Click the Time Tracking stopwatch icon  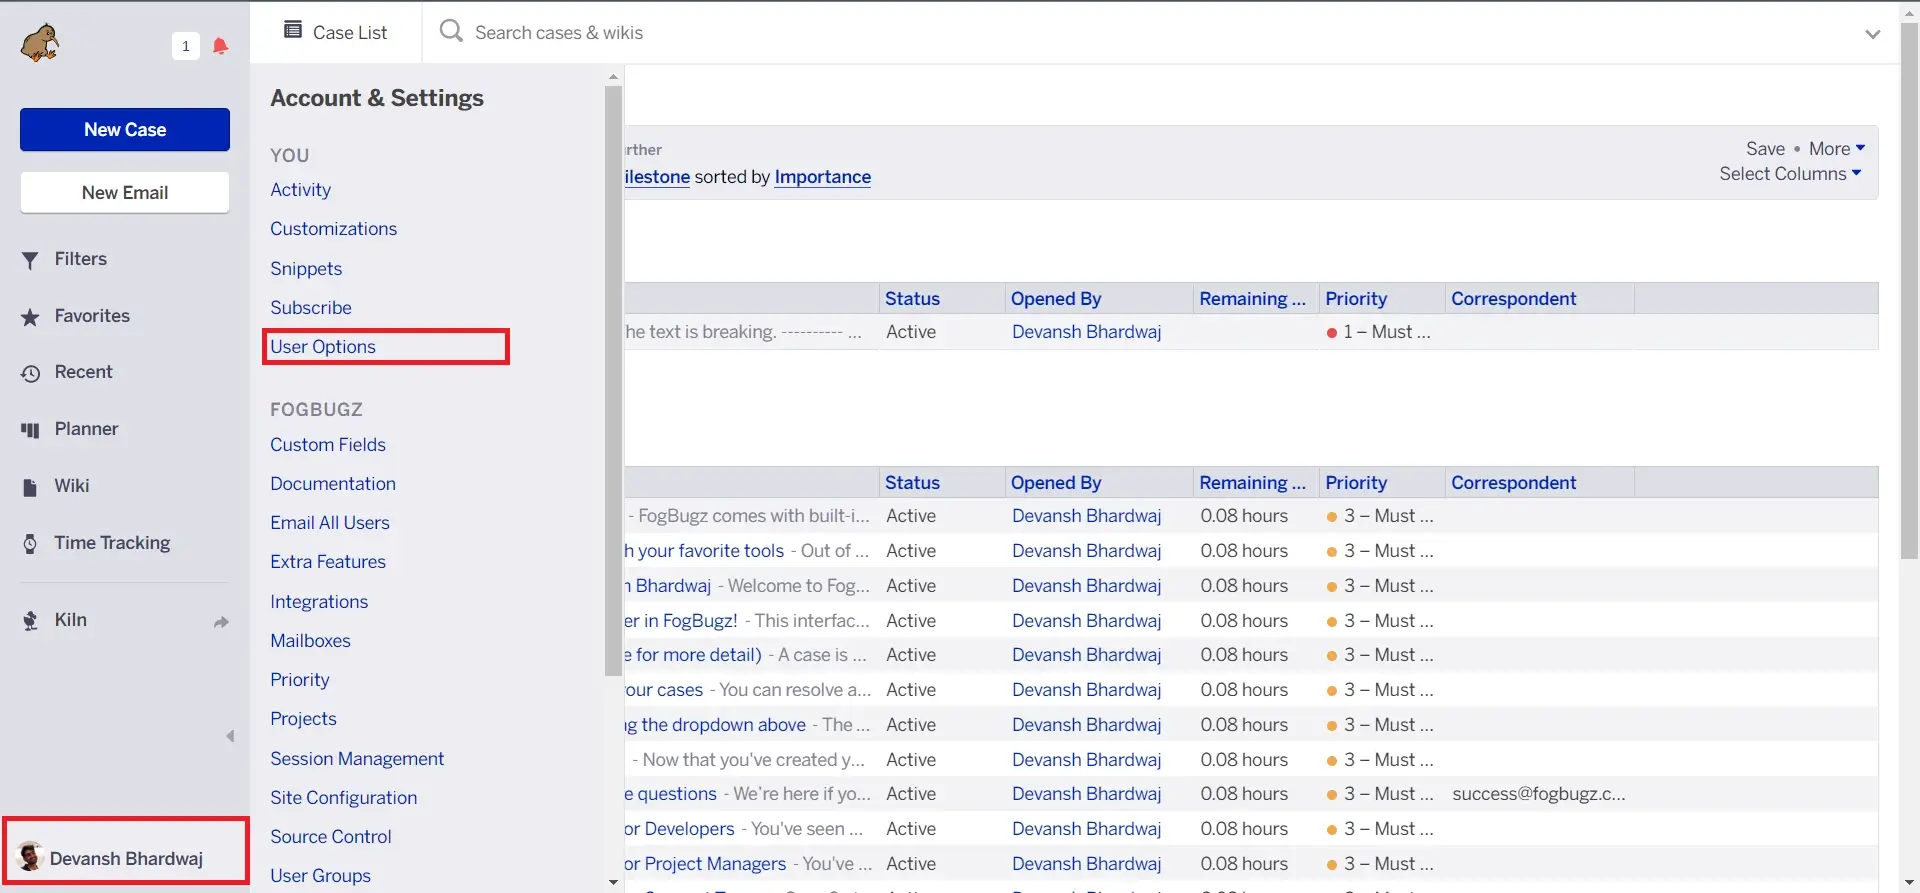pyautogui.click(x=30, y=543)
